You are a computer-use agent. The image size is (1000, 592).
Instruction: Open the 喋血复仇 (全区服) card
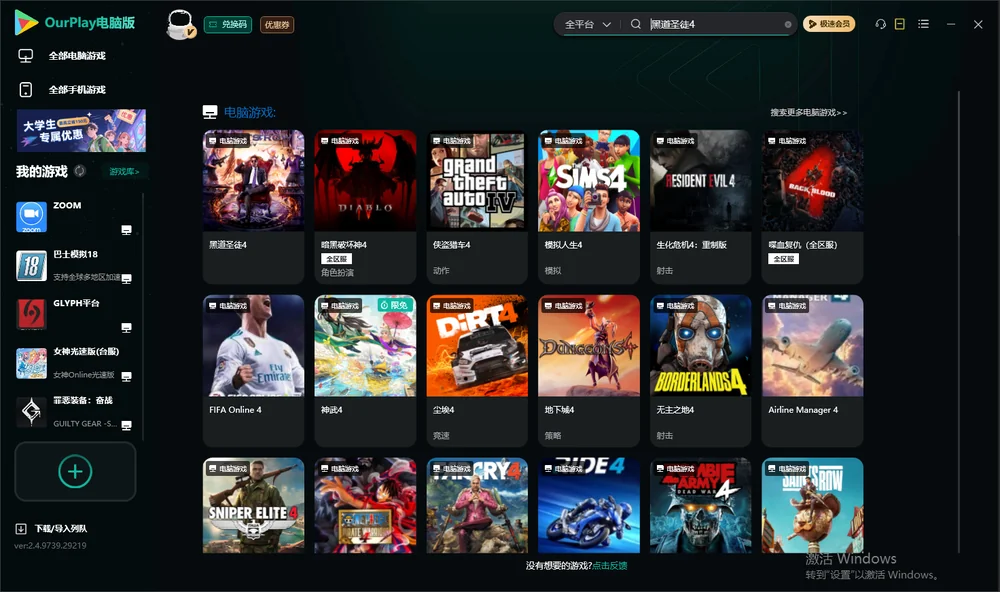[812, 207]
